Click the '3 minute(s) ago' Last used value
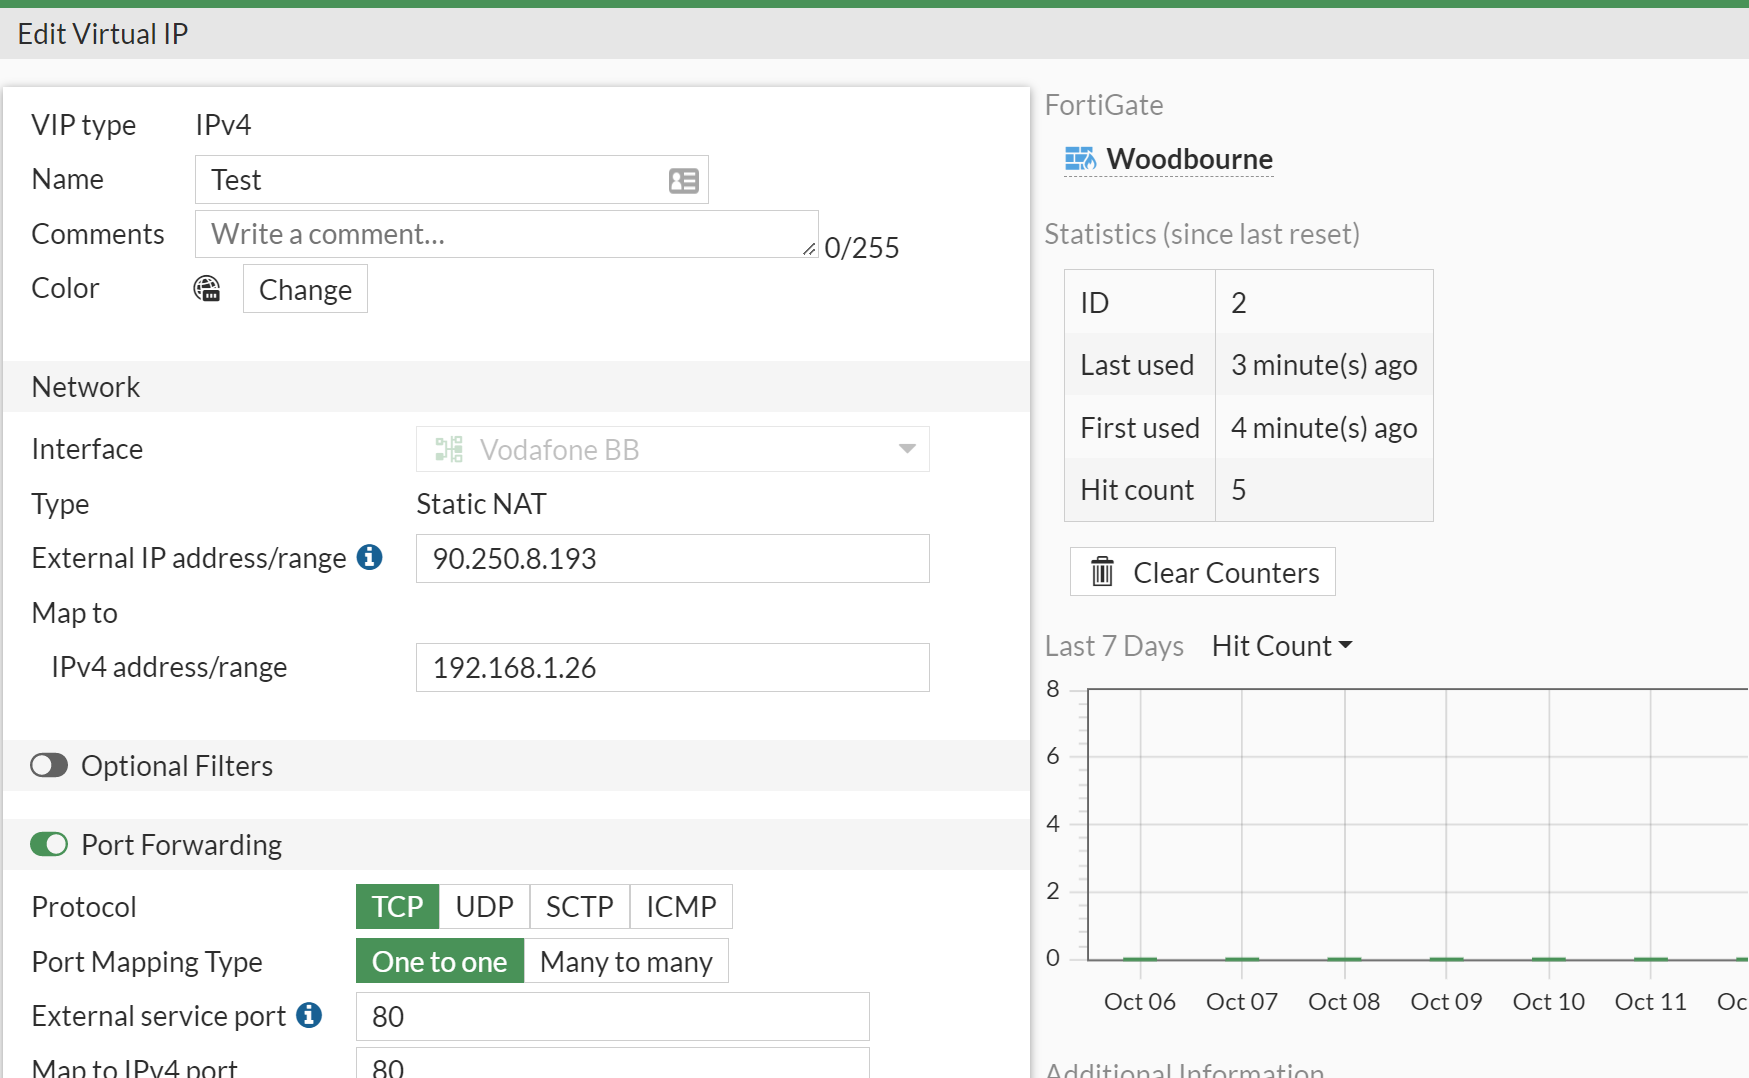The height and width of the screenshot is (1078, 1749). point(1324,365)
